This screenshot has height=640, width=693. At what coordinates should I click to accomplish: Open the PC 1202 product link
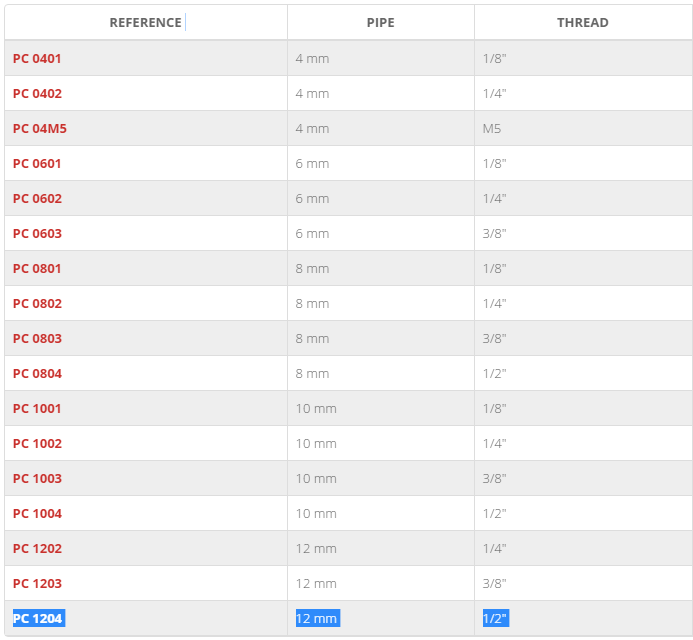point(38,549)
